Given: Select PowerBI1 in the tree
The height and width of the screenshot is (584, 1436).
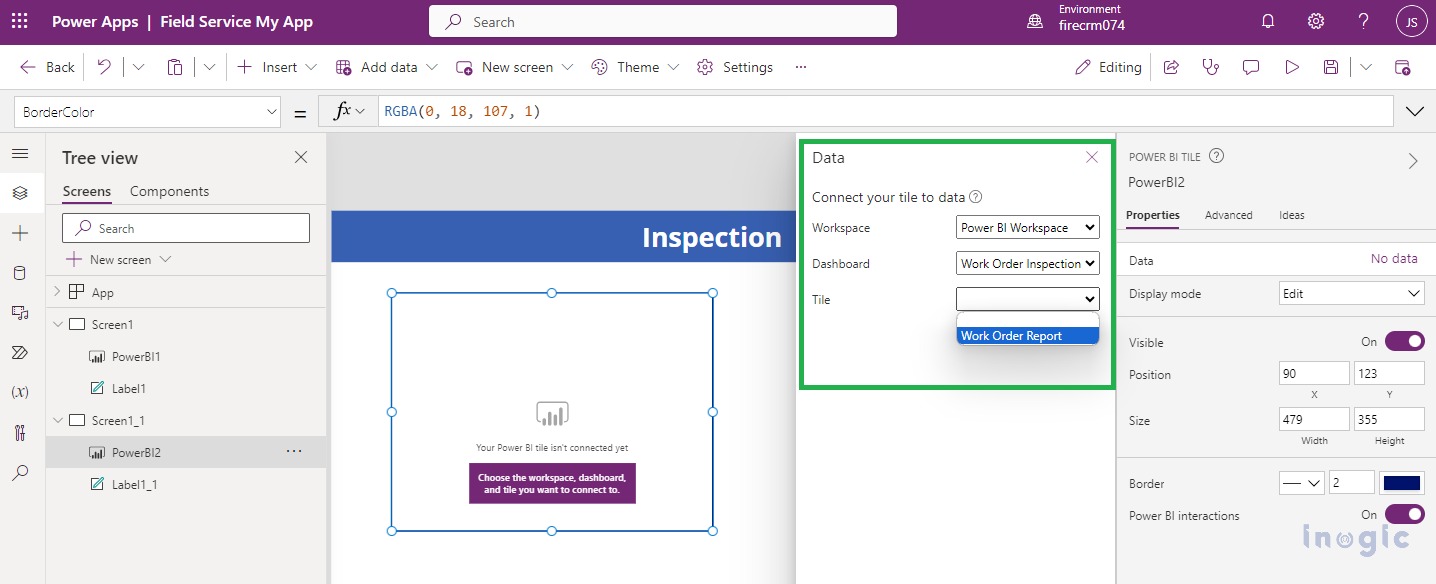Looking at the screenshot, I should coord(136,356).
